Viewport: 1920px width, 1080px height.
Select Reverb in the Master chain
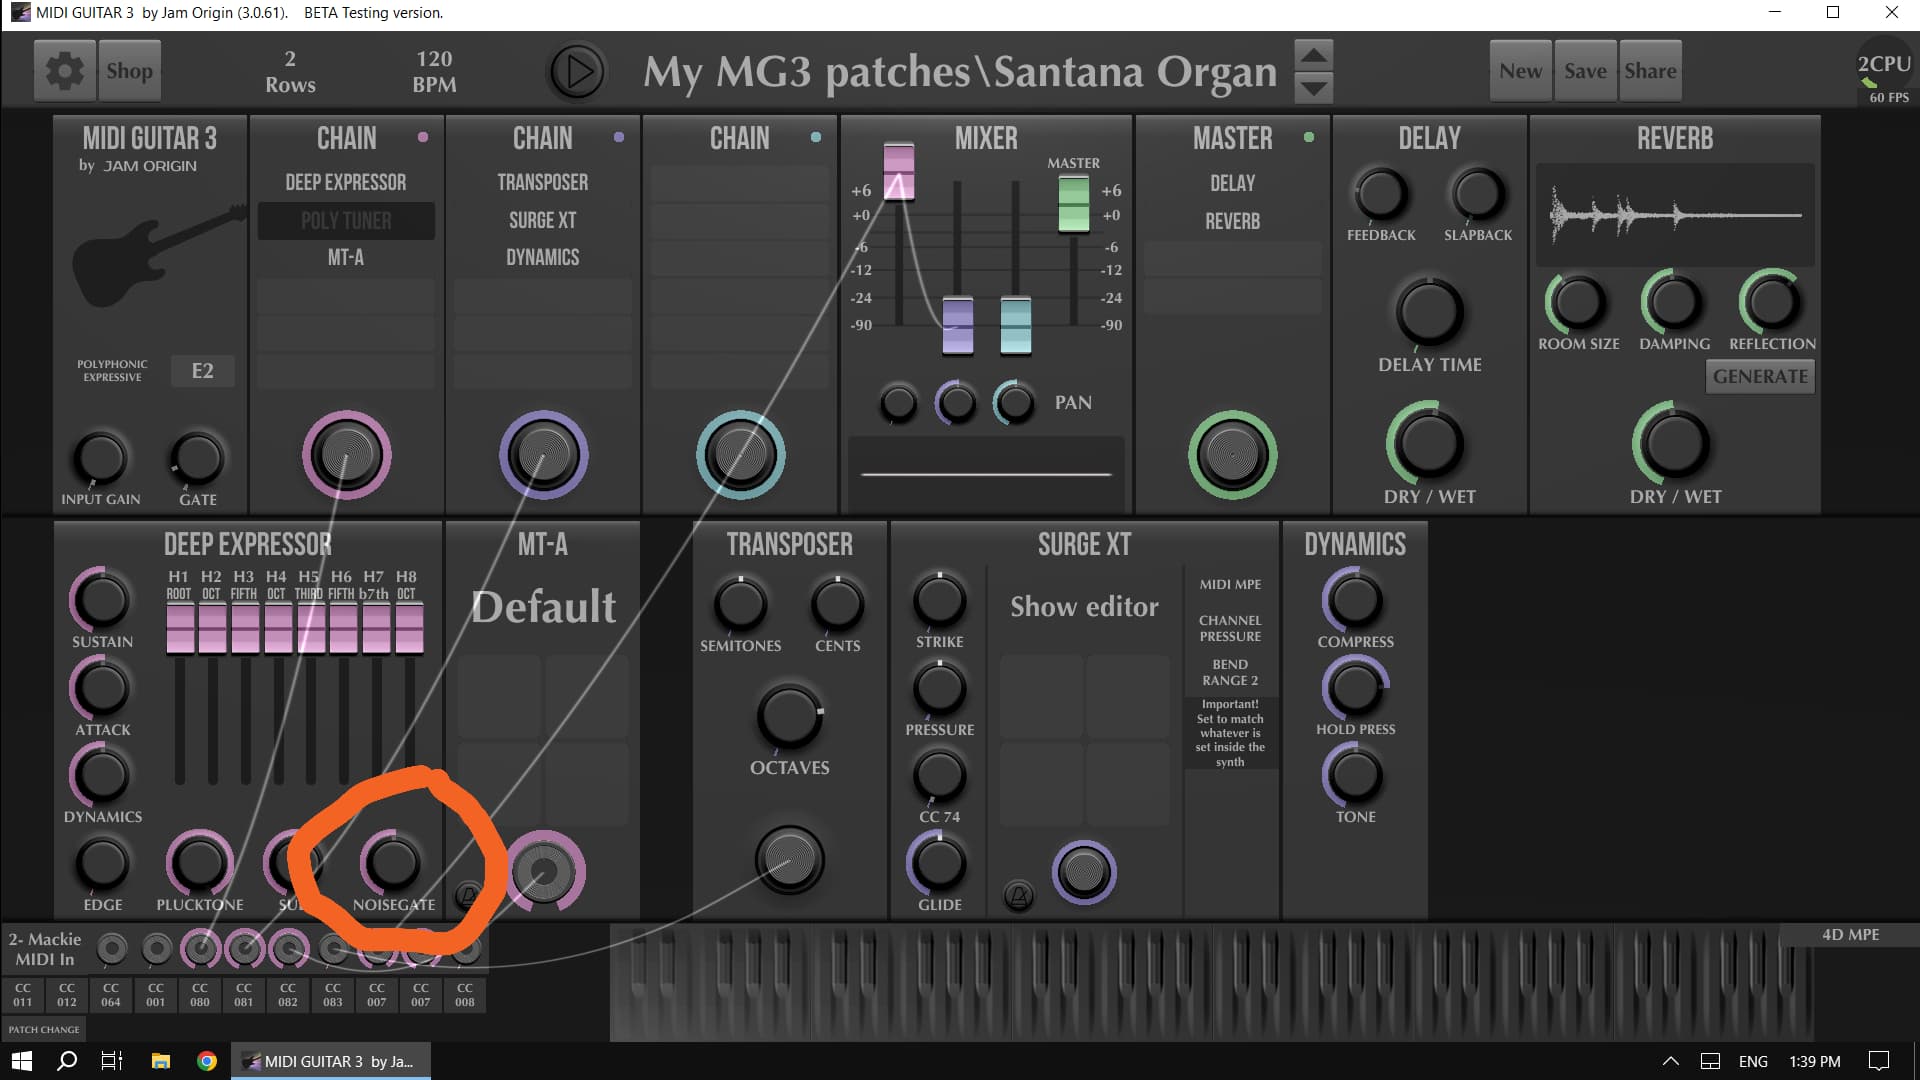coord(1232,221)
